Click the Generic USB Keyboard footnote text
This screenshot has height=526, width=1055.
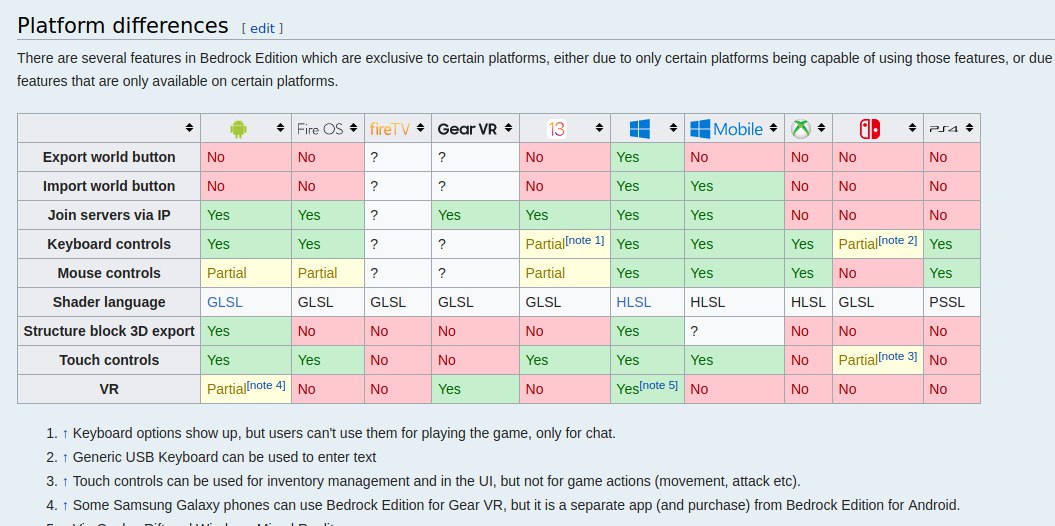click(224, 457)
